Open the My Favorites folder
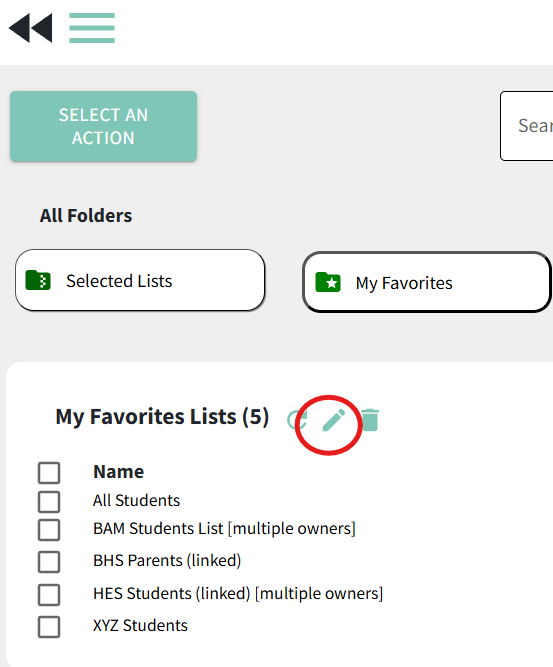 click(427, 282)
